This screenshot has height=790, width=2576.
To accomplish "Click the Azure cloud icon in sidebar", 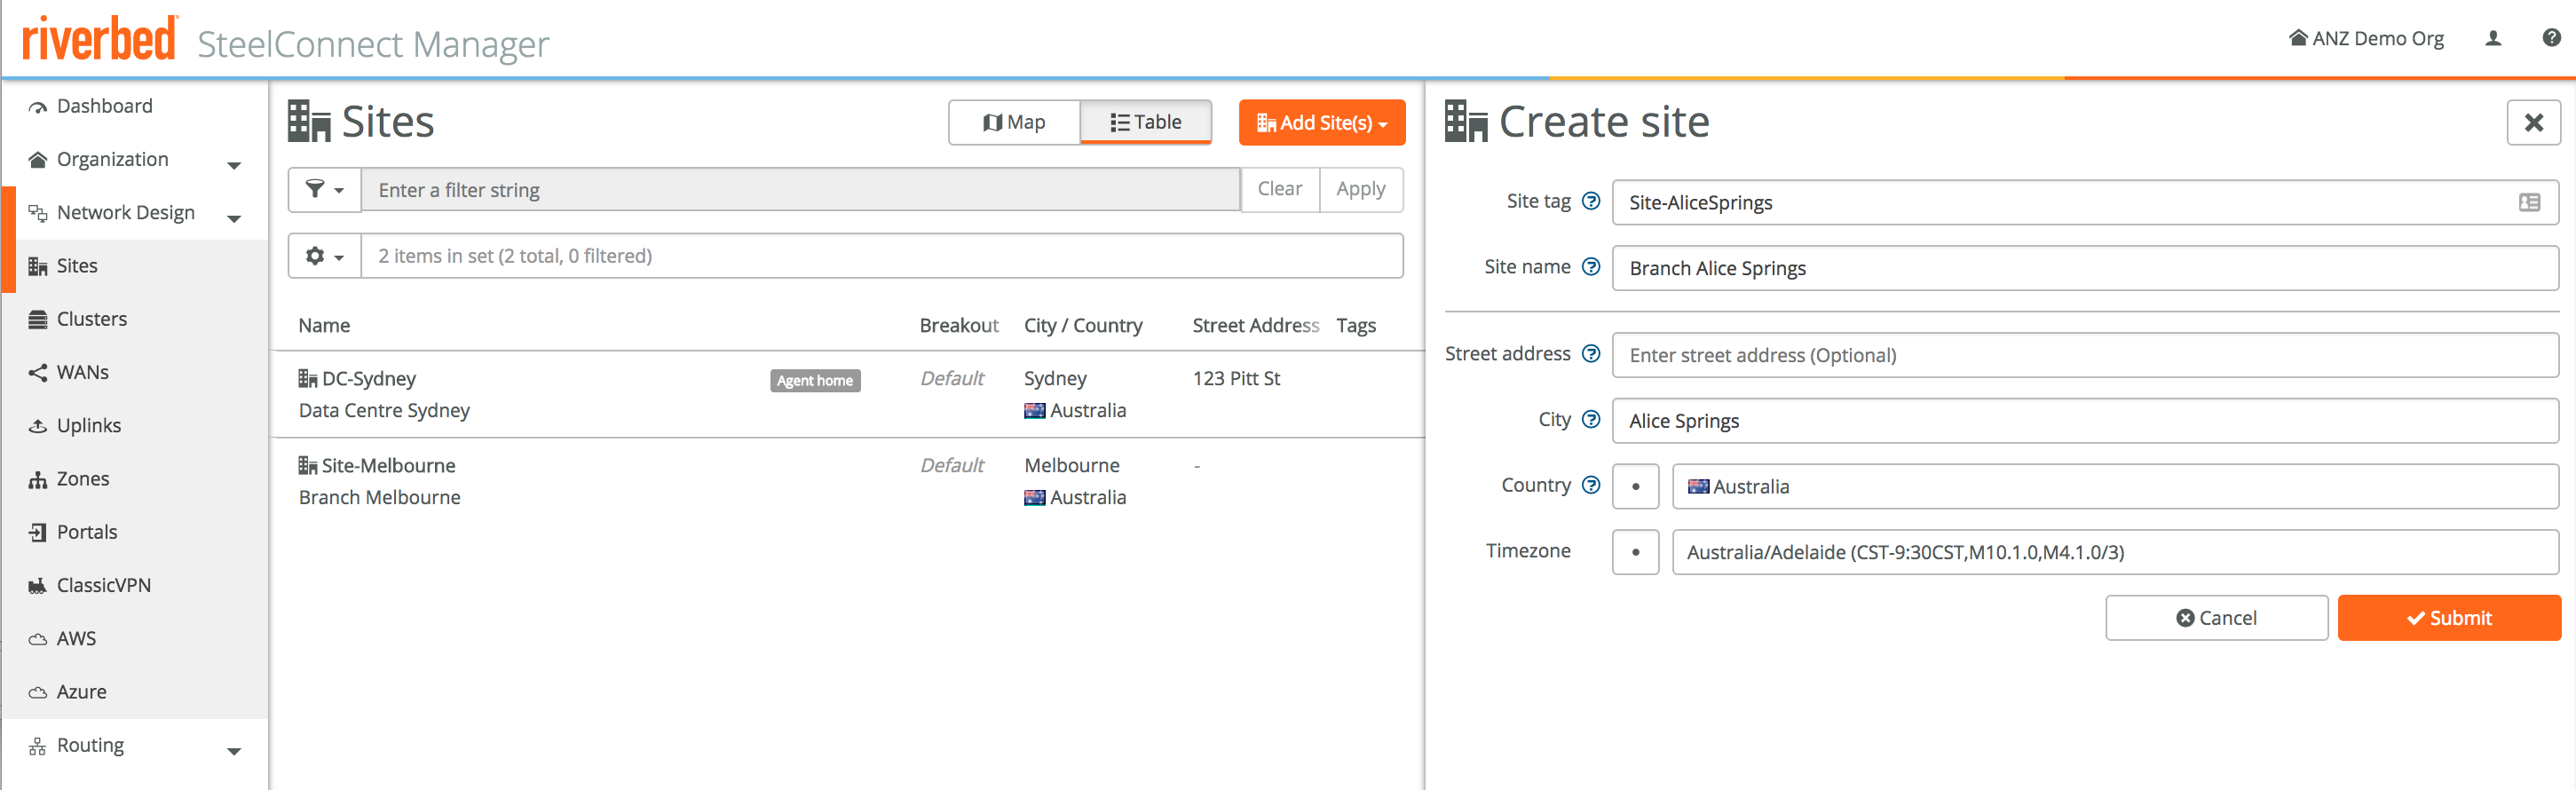I will coord(38,692).
